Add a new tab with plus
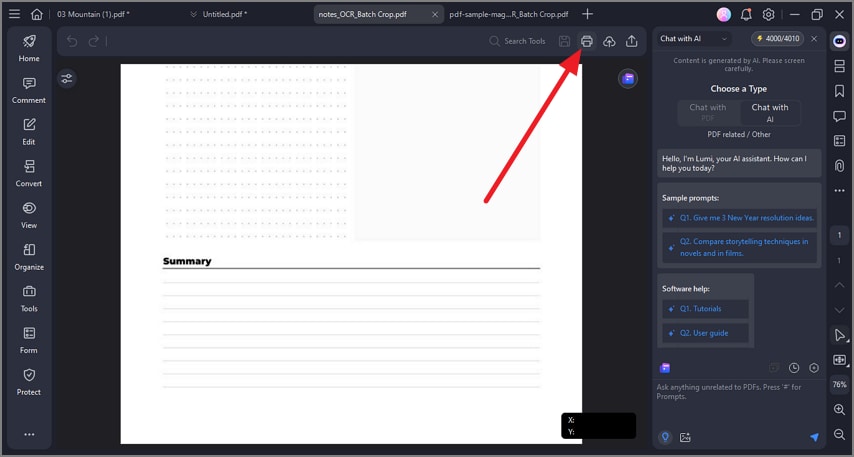The height and width of the screenshot is (457, 854). pos(587,14)
